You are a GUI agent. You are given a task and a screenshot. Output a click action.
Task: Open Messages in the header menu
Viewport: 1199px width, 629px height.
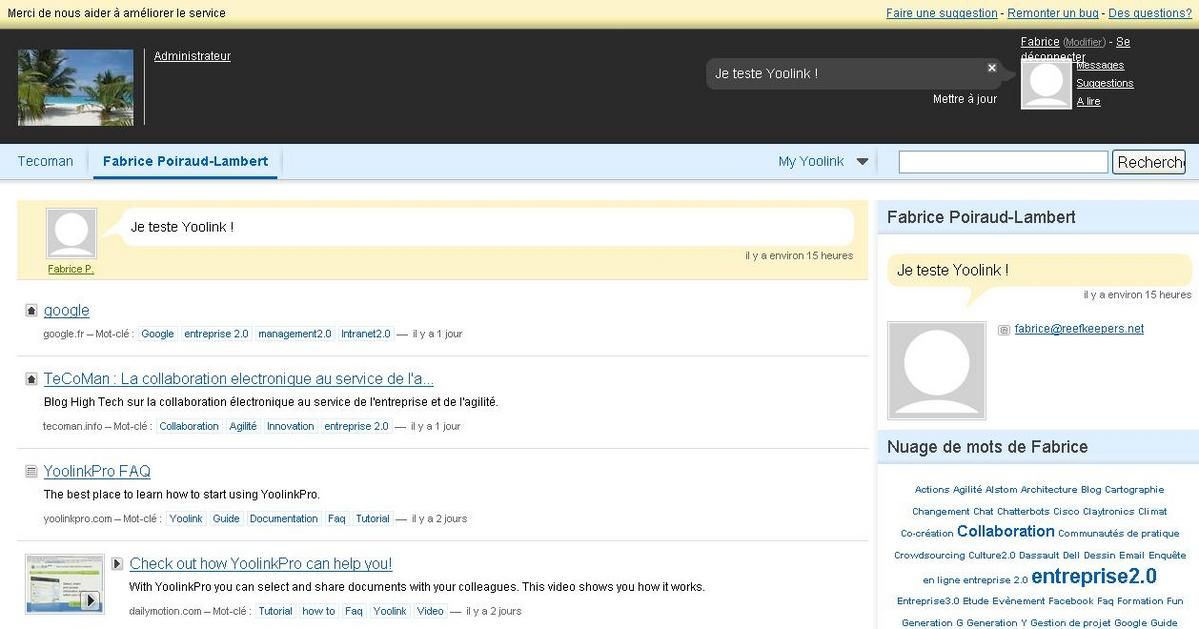(x=1100, y=66)
